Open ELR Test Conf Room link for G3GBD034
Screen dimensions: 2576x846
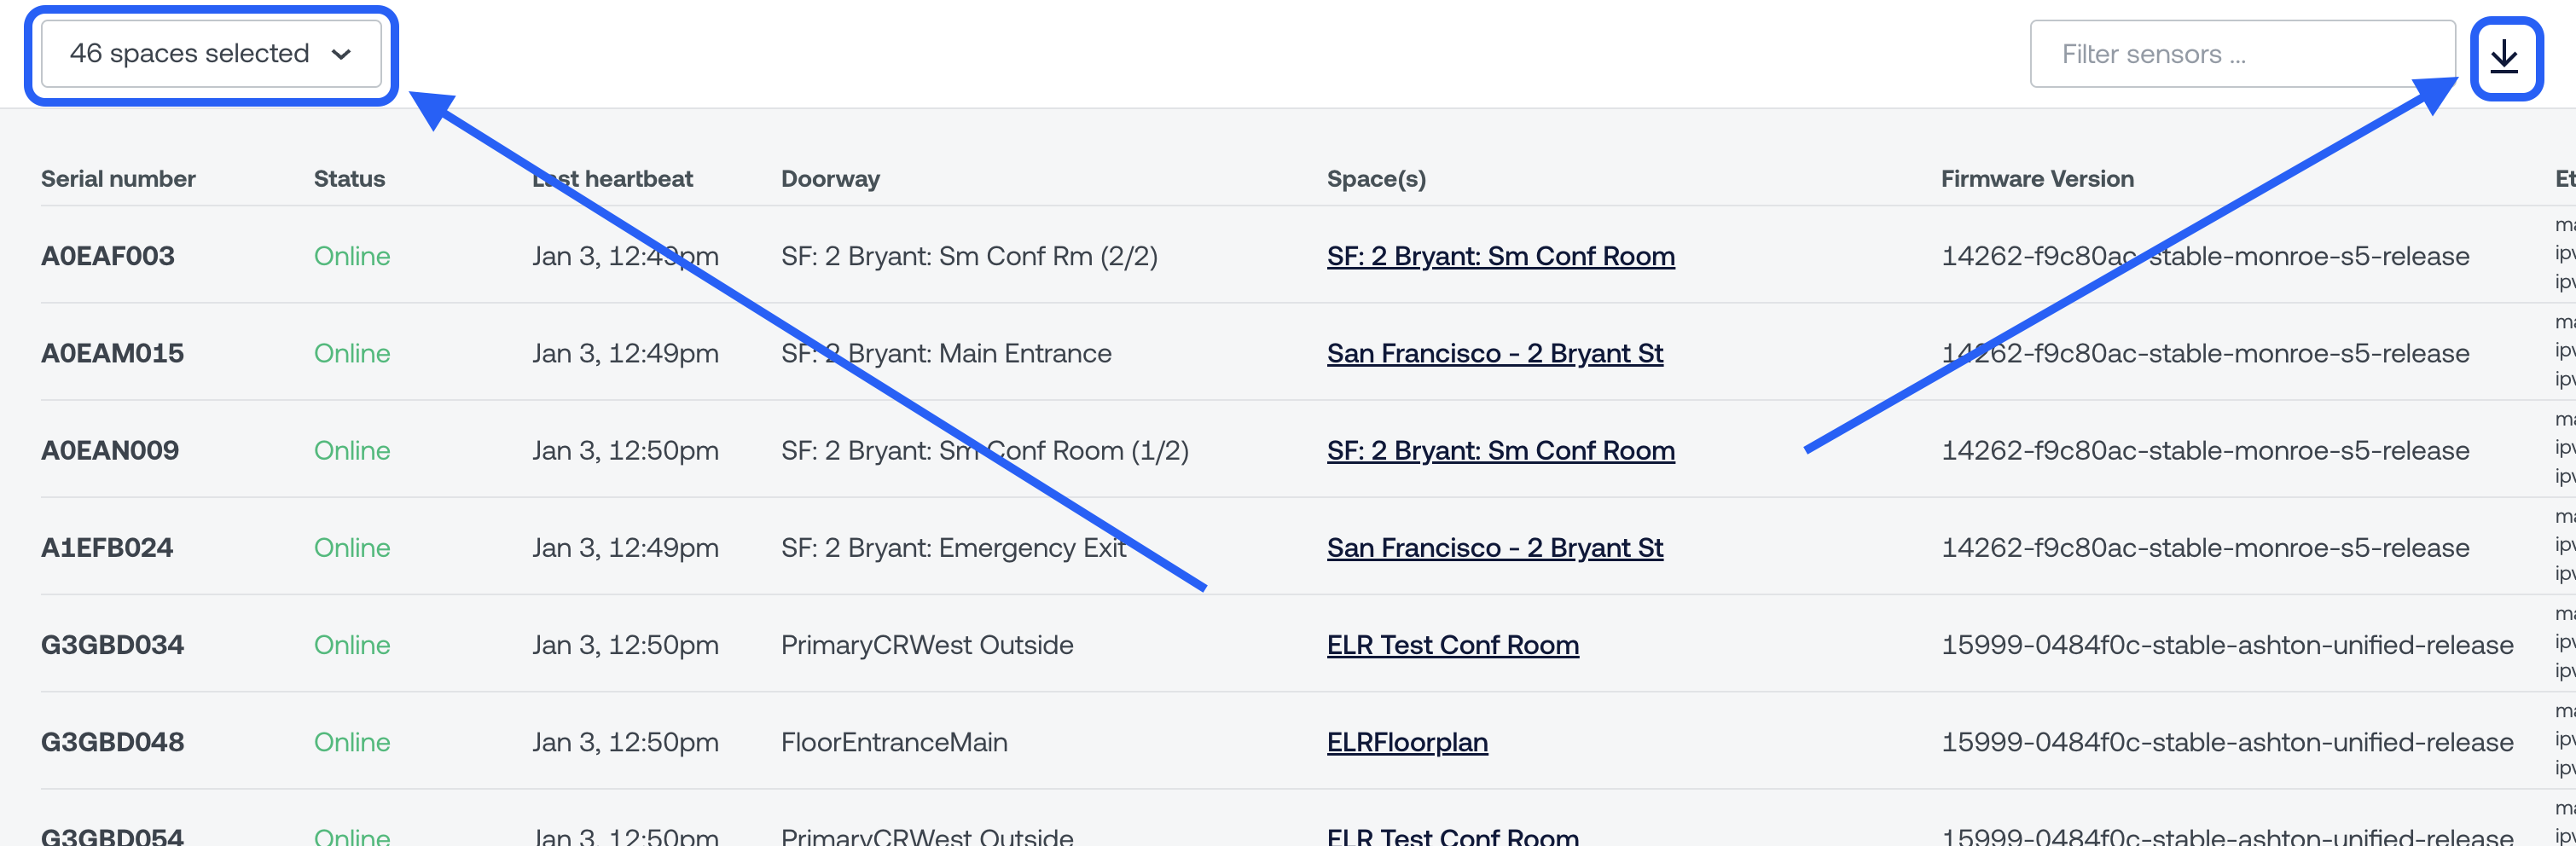pos(1452,645)
